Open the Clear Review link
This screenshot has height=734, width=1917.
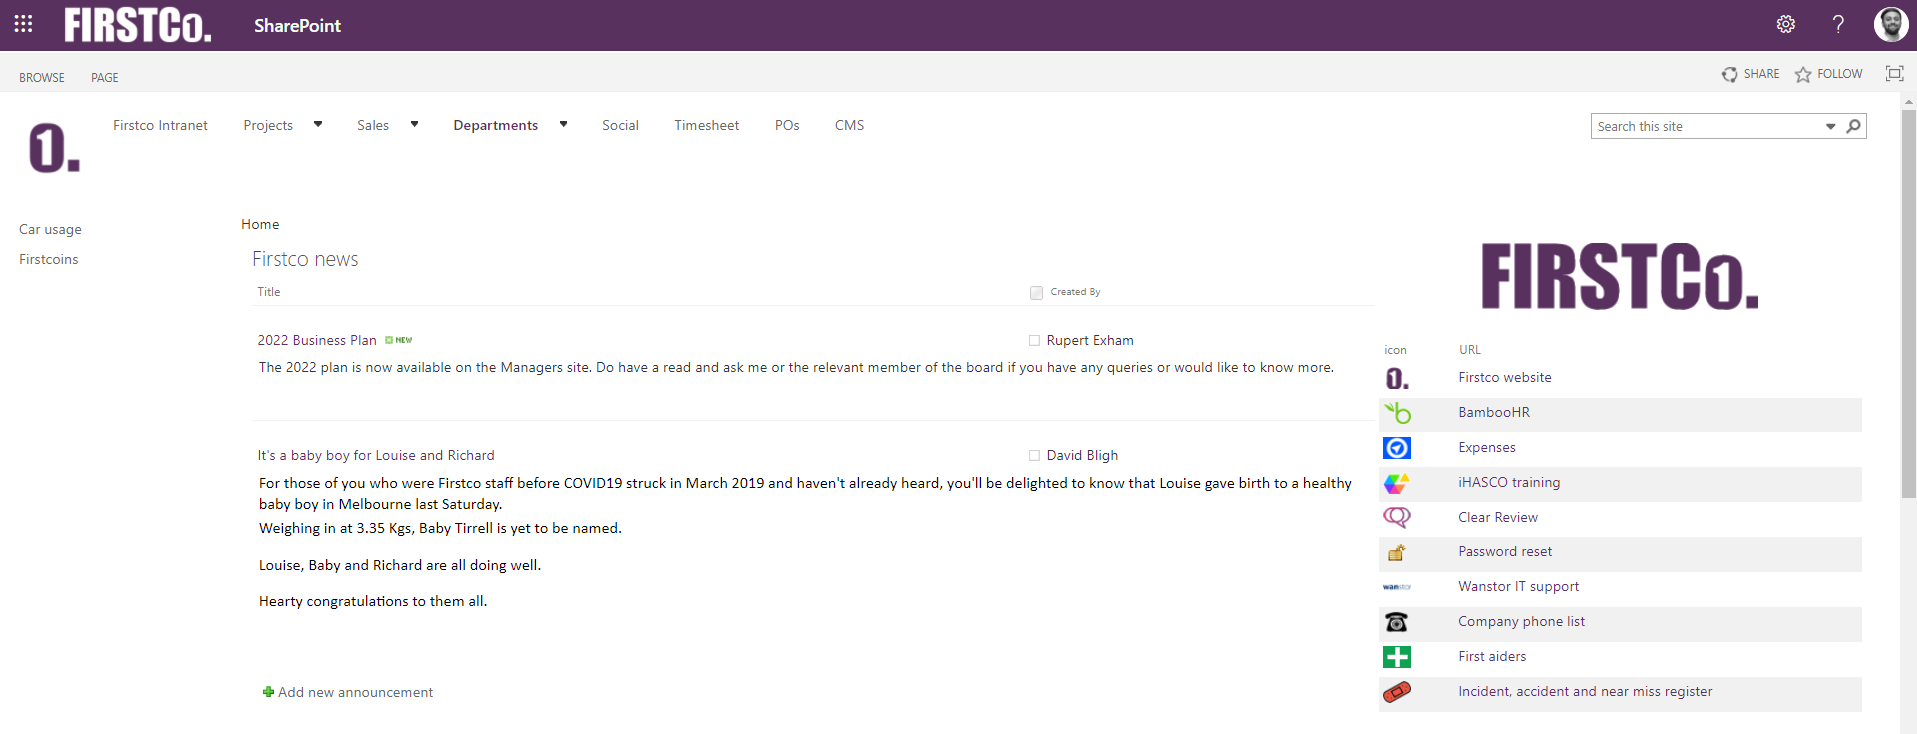pyautogui.click(x=1498, y=517)
